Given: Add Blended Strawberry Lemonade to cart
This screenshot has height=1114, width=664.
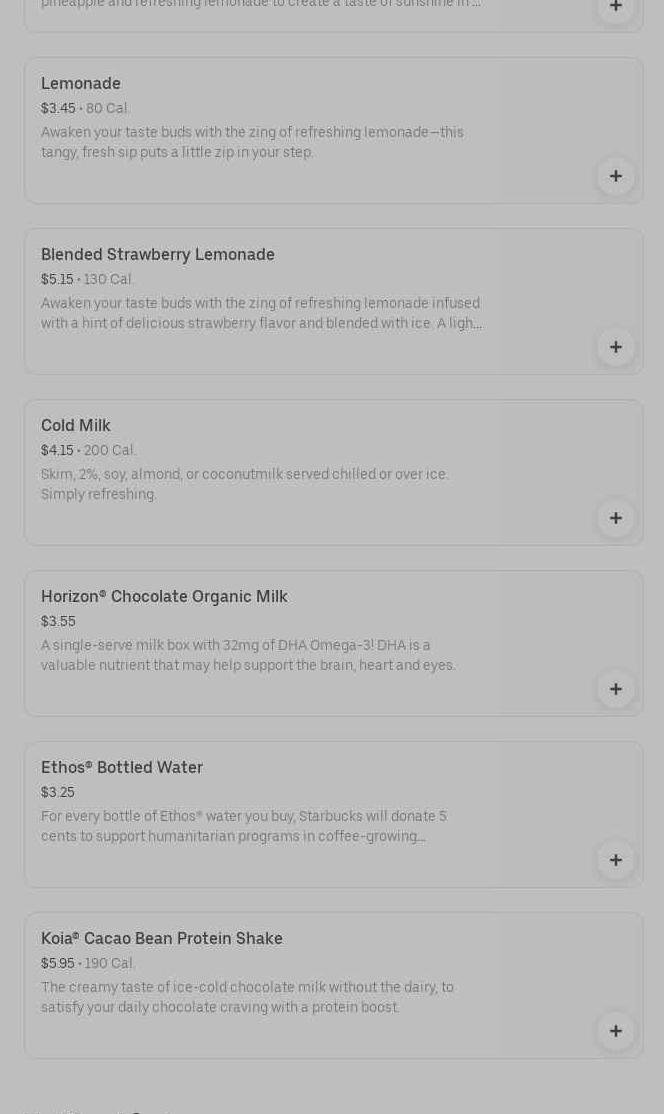Looking at the screenshot, I should click(x=615, y=348).
